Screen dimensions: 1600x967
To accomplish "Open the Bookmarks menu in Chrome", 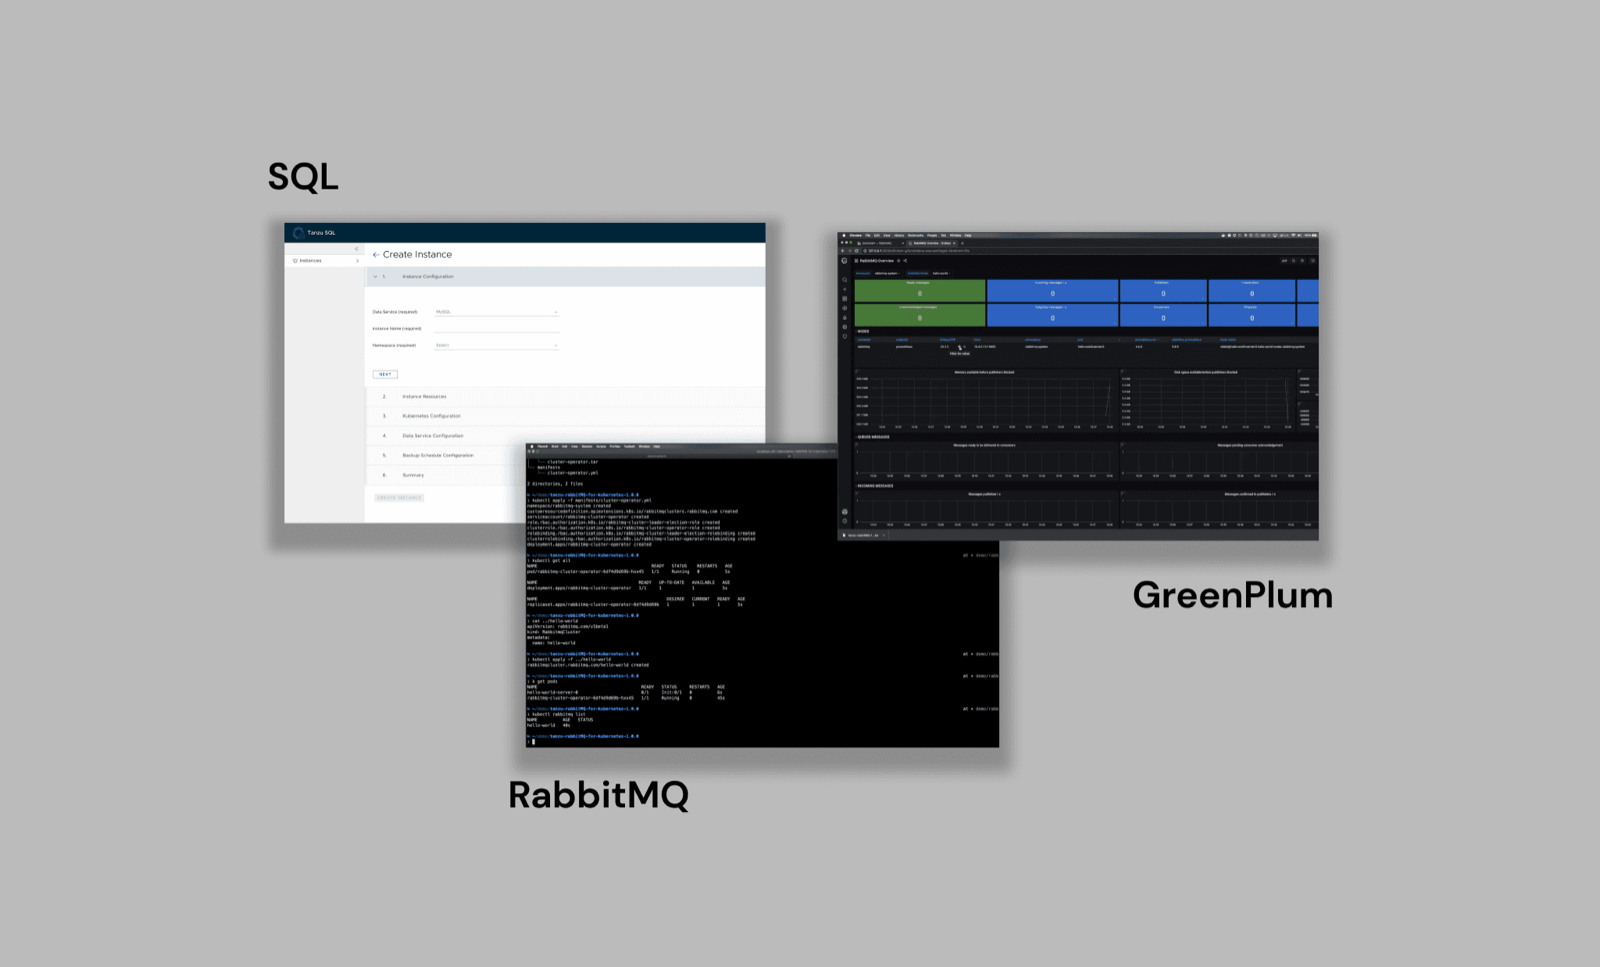I will pyautogui.click(x=915, y=236).
